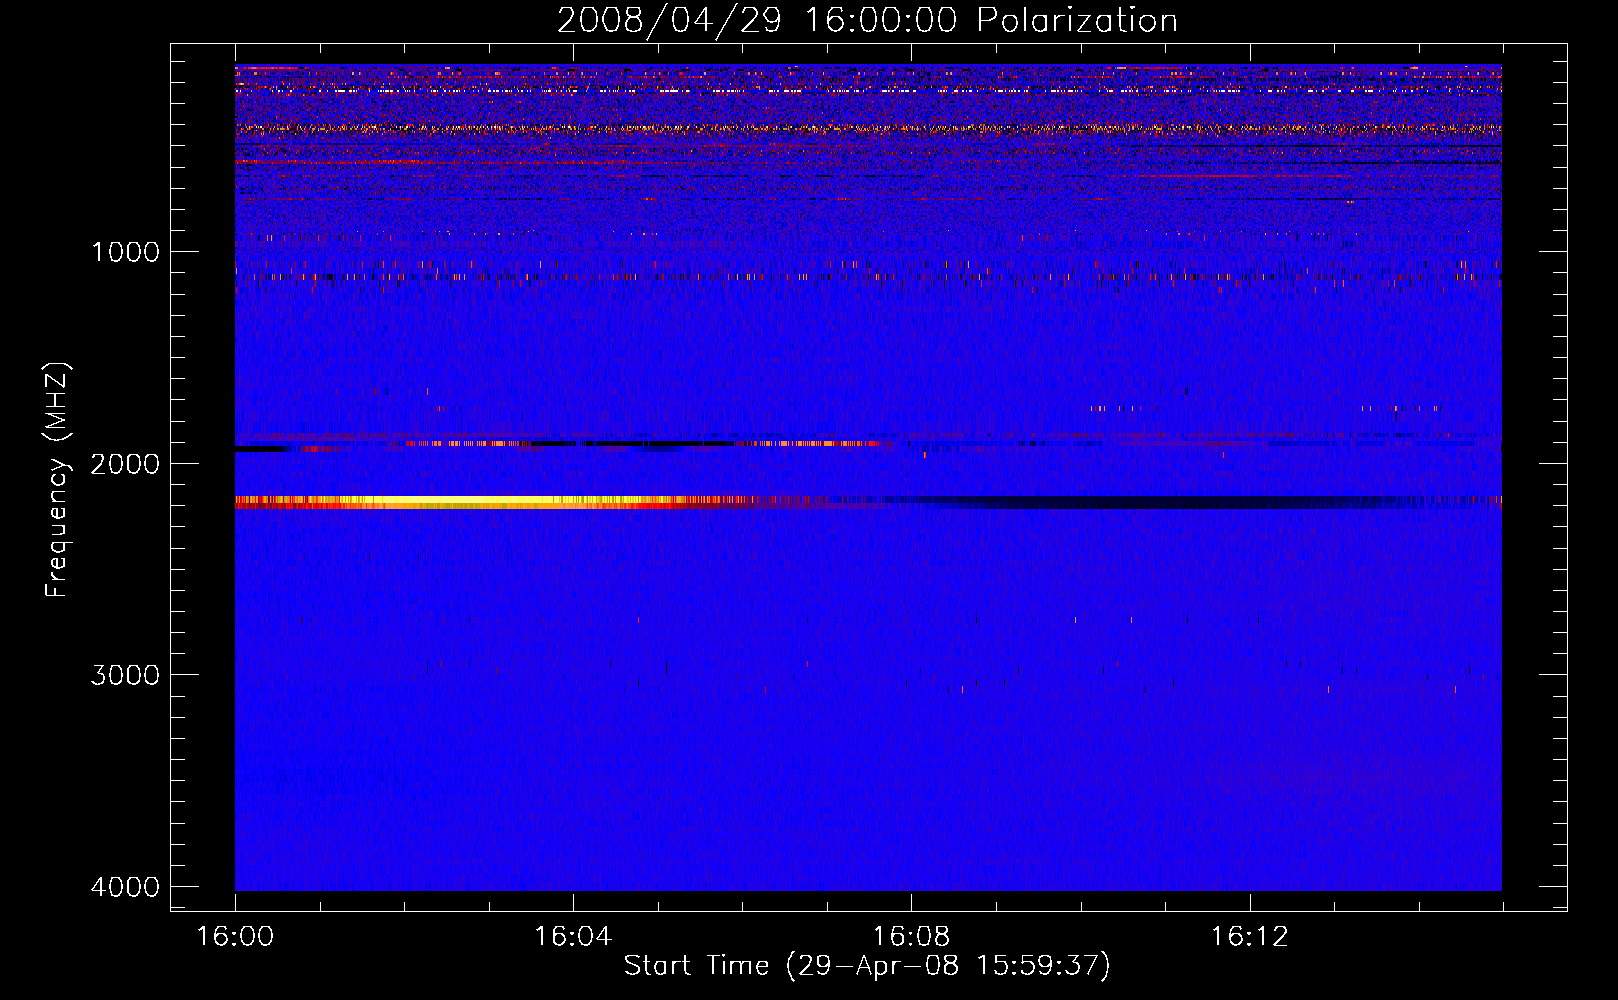Viewport: 1618px width, 1000px height.
Task: Click the "Start Time (29-Apr-08 15:59:37)" label
Action: click(x=867, y=966)
